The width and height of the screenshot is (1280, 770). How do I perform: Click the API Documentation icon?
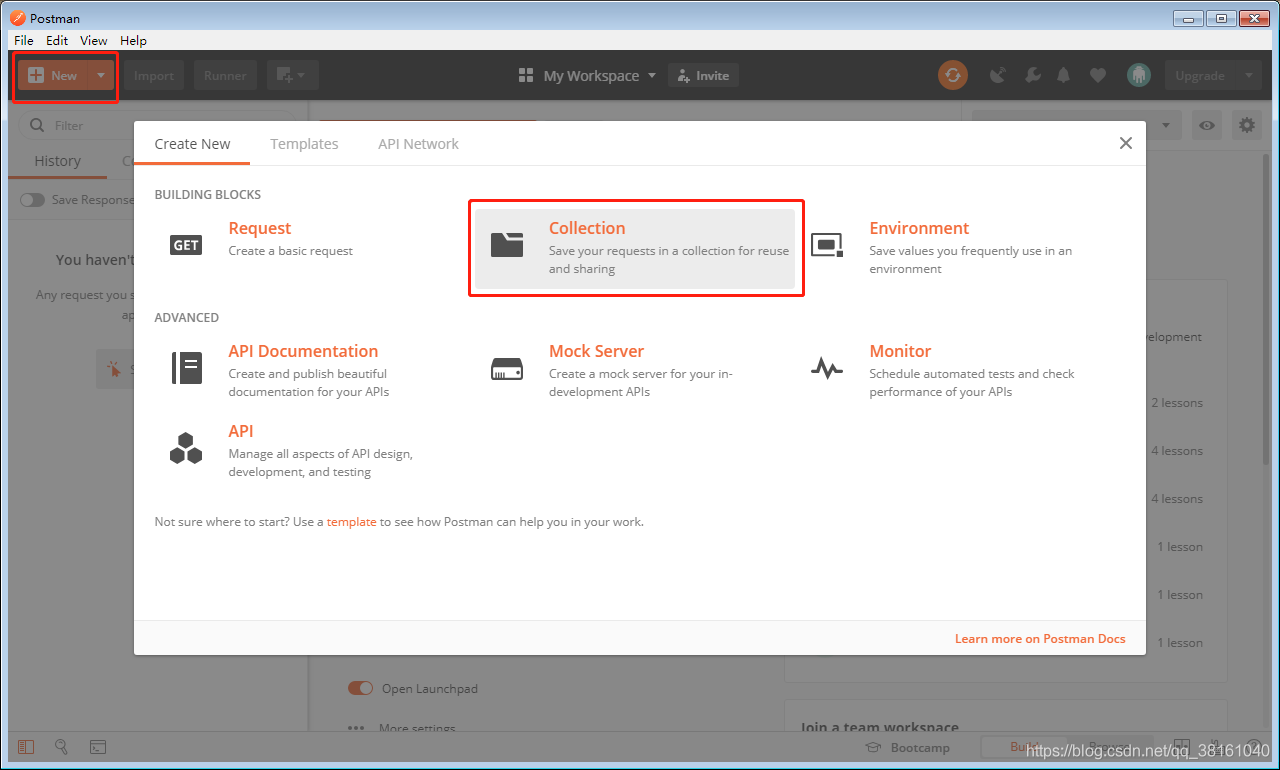click(x=186, y=368)
